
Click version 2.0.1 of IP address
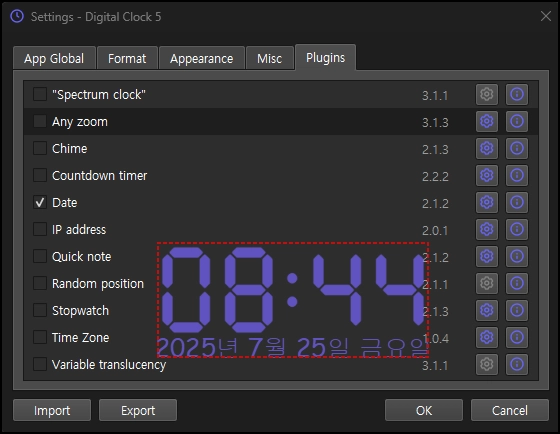pyautogui.click(x=435, y=230)
